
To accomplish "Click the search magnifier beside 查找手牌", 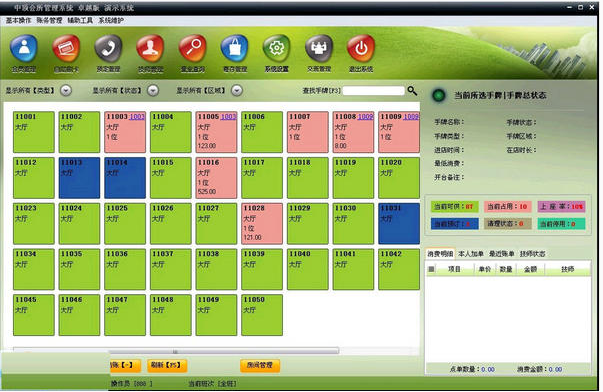I will (x=412, y=91).
